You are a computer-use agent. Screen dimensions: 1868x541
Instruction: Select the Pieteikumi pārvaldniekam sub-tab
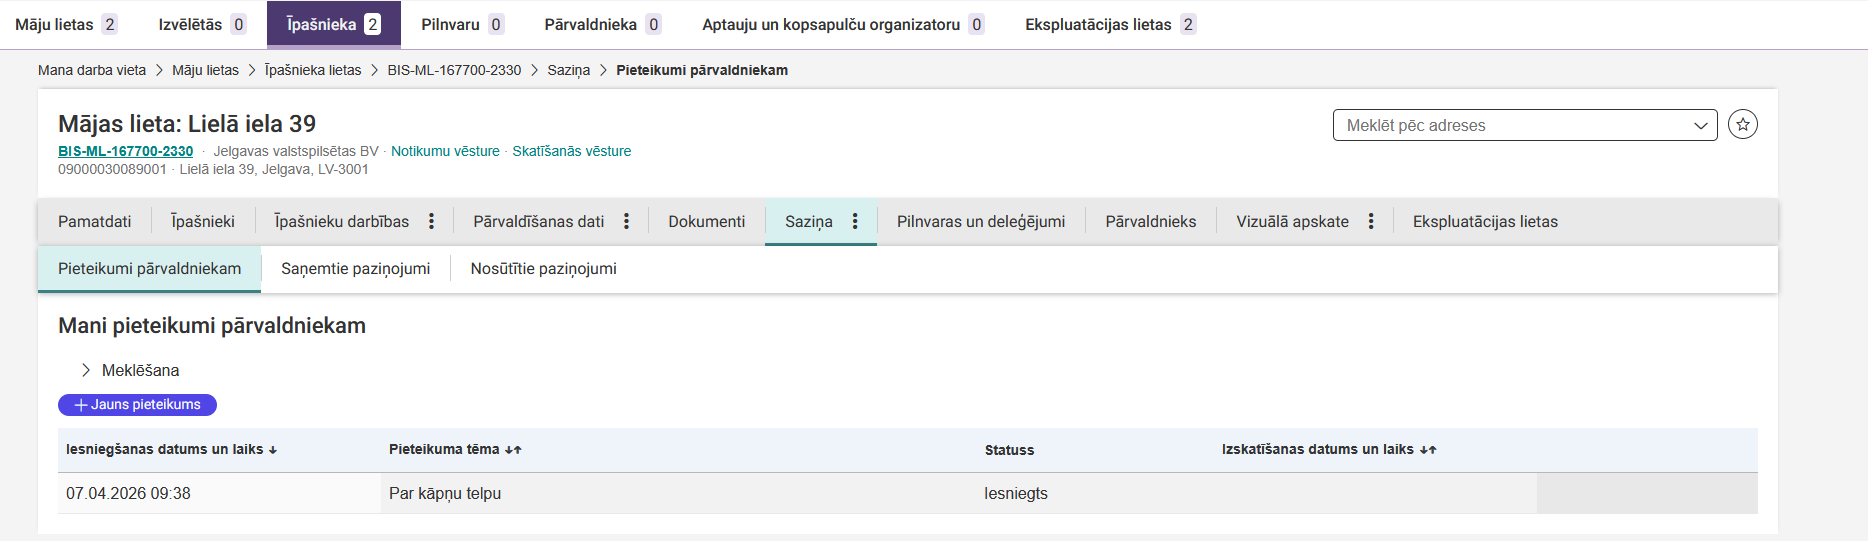(149, 269)
